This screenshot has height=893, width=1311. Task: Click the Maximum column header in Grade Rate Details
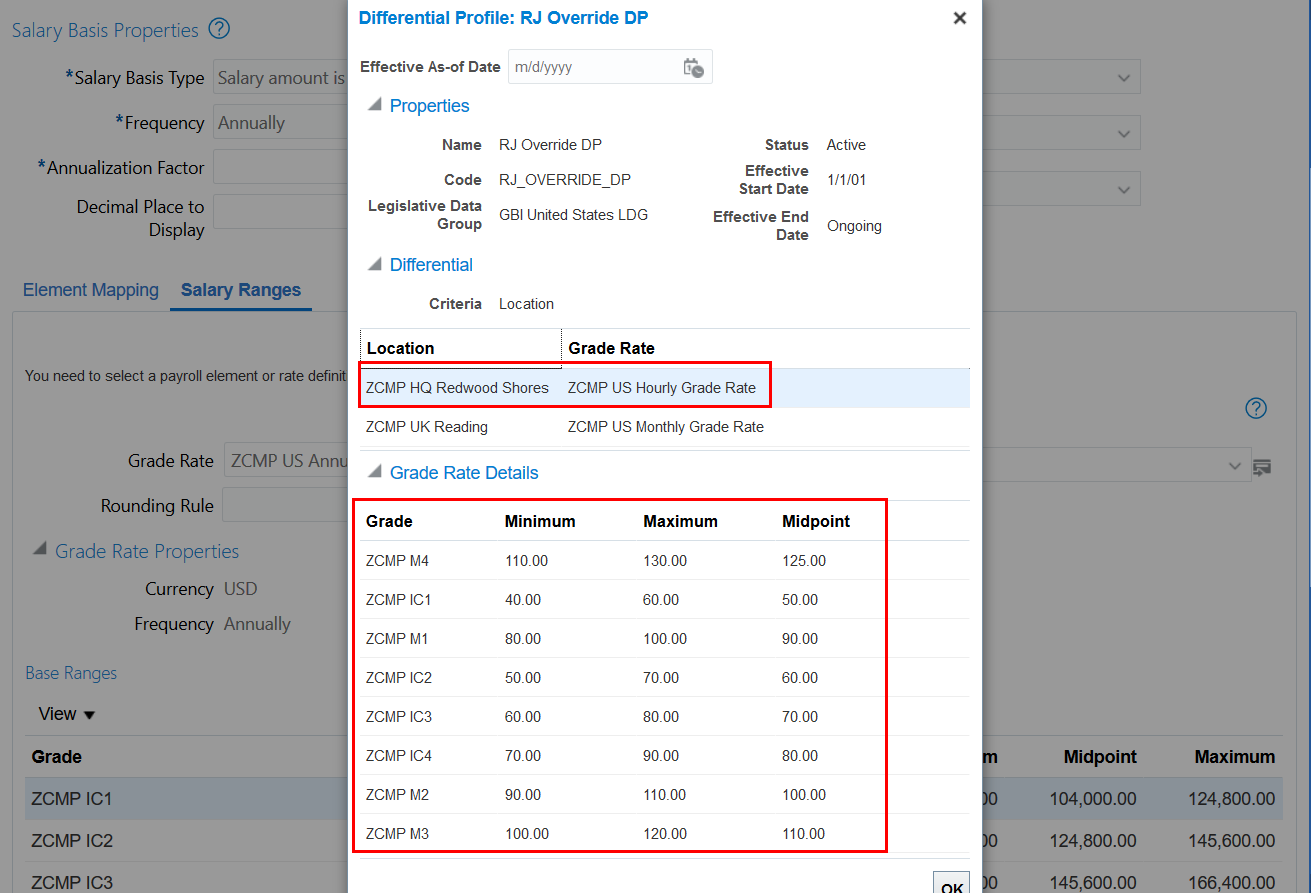click(680, 521)
